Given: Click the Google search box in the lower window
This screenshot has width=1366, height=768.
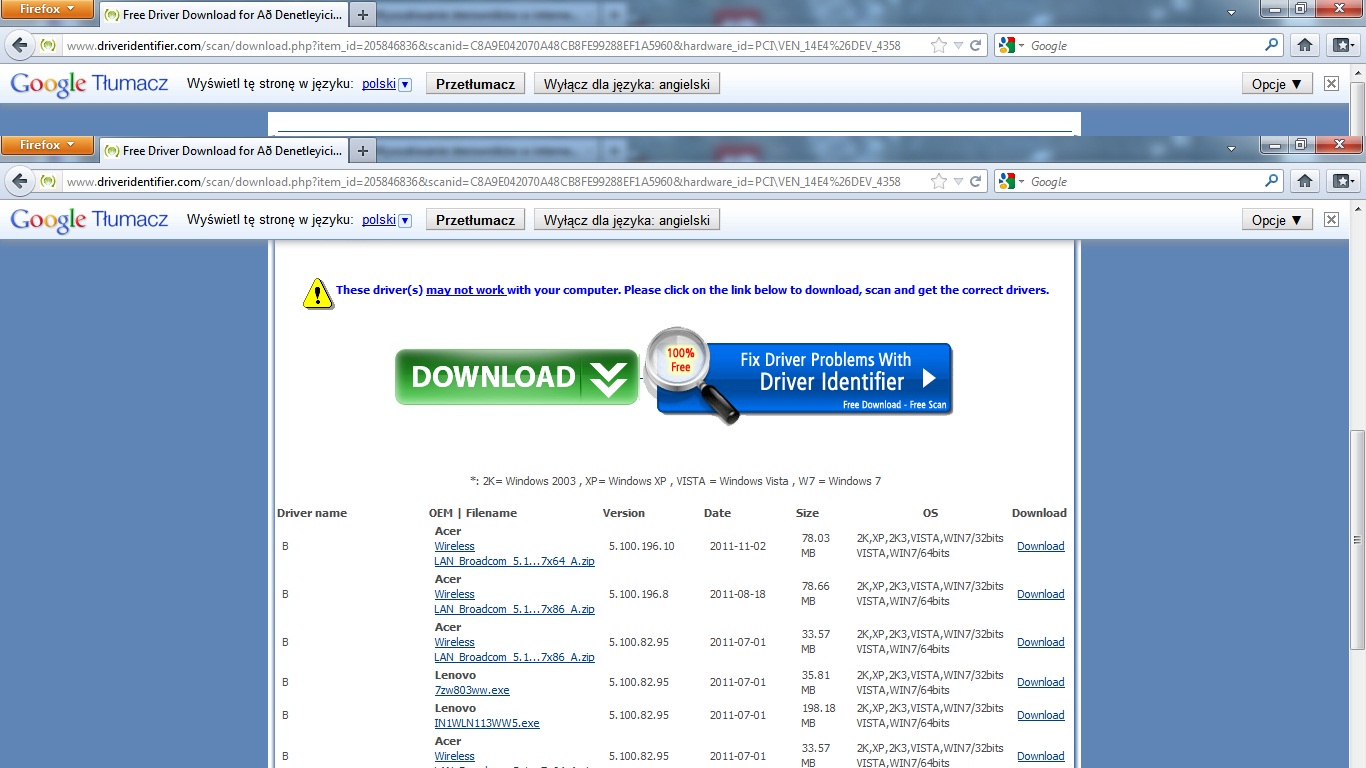Looking at the screenshot, I should pyautogui.click(x=1145, y=181).
